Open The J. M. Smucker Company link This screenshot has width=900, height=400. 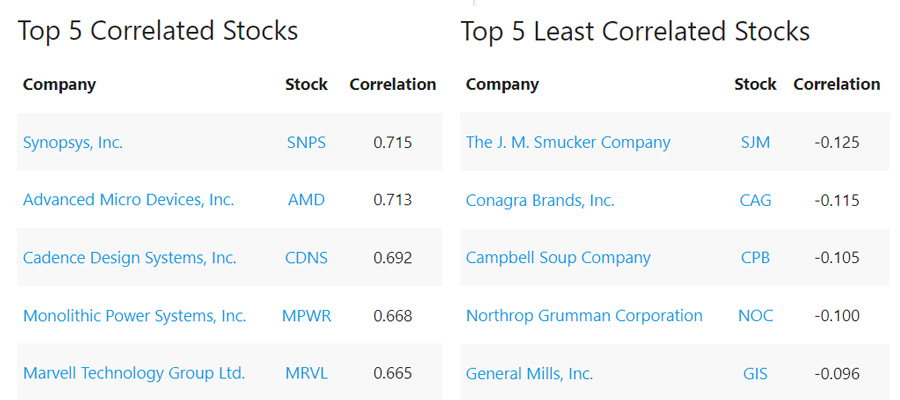coord(568,142)
